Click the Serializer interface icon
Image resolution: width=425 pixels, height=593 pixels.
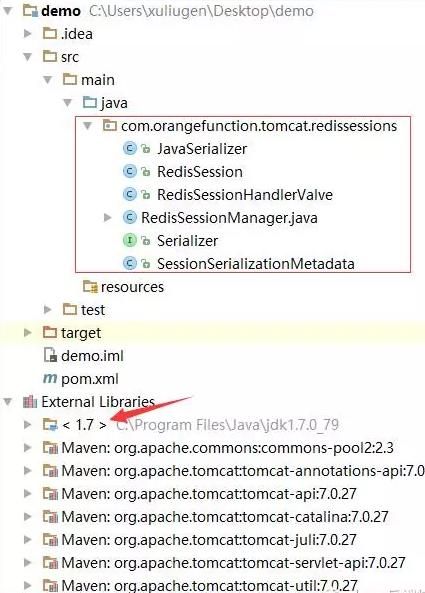coord(130,241)
